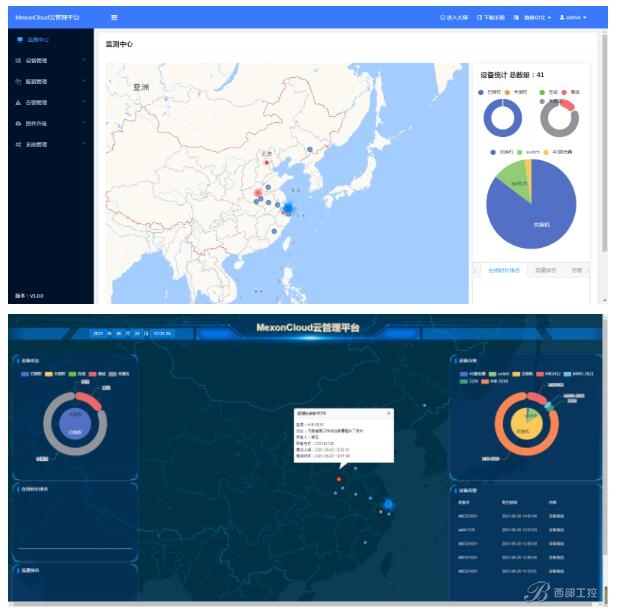Viewport: 624px width, 615px height.
Task: Toggle the blue 交换机 pie legend dot
Action: pyautogui.click(x=493, y=152)
